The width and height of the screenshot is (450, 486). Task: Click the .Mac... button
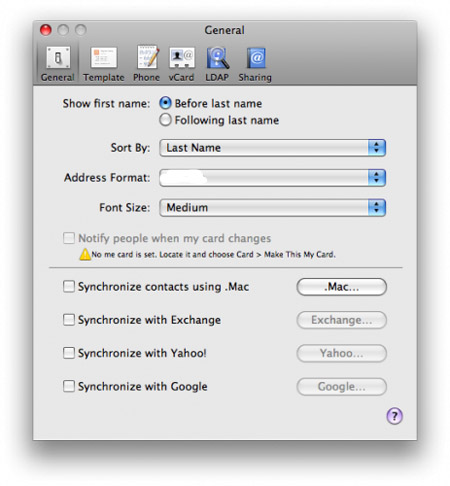pos(342,287)
